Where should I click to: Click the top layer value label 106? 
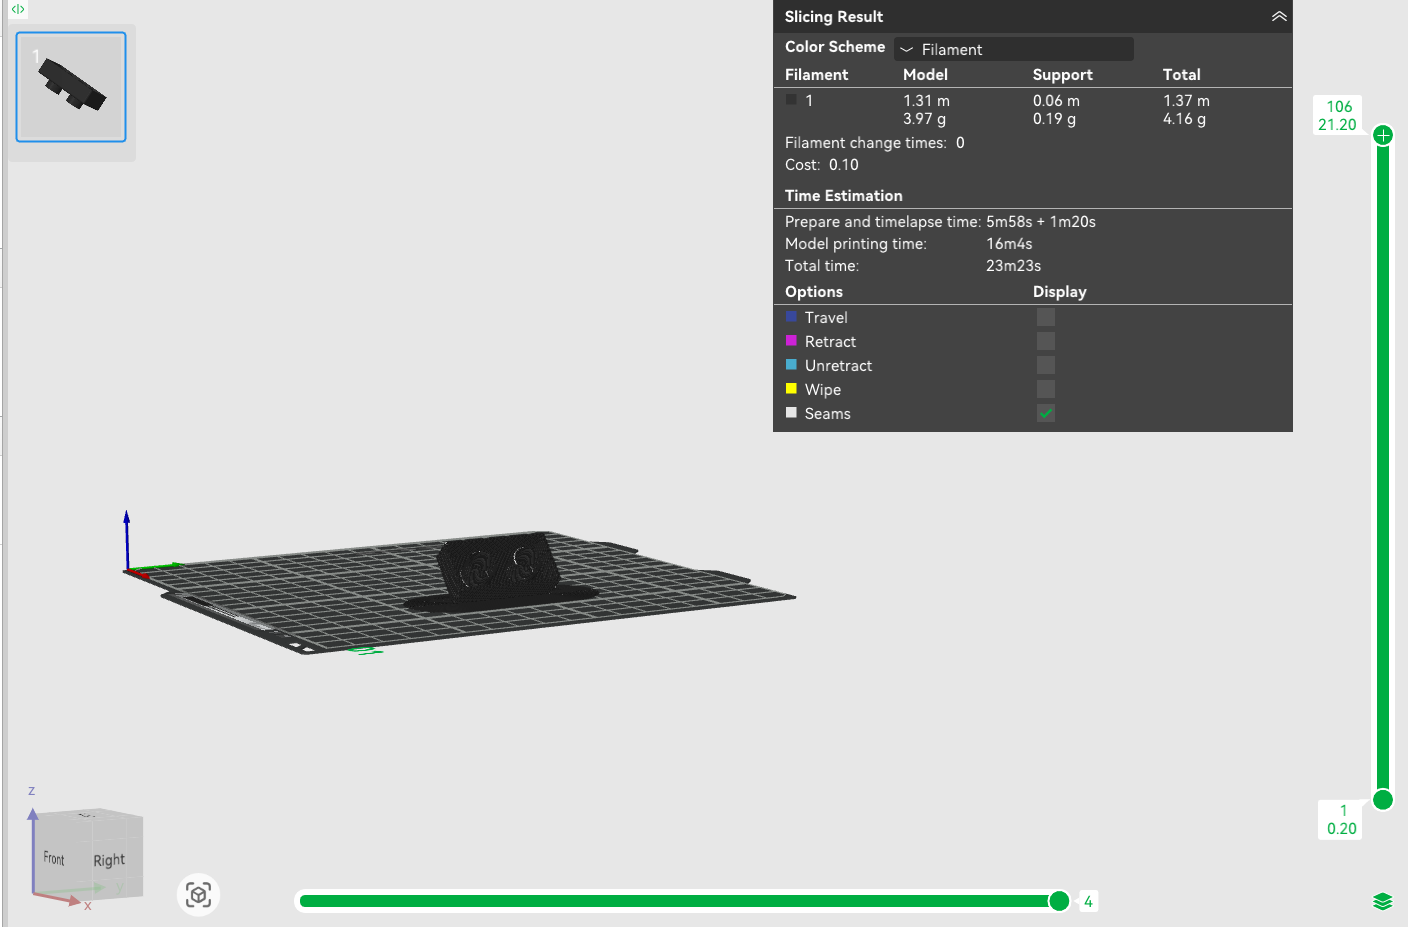(x=1338, y=107)
